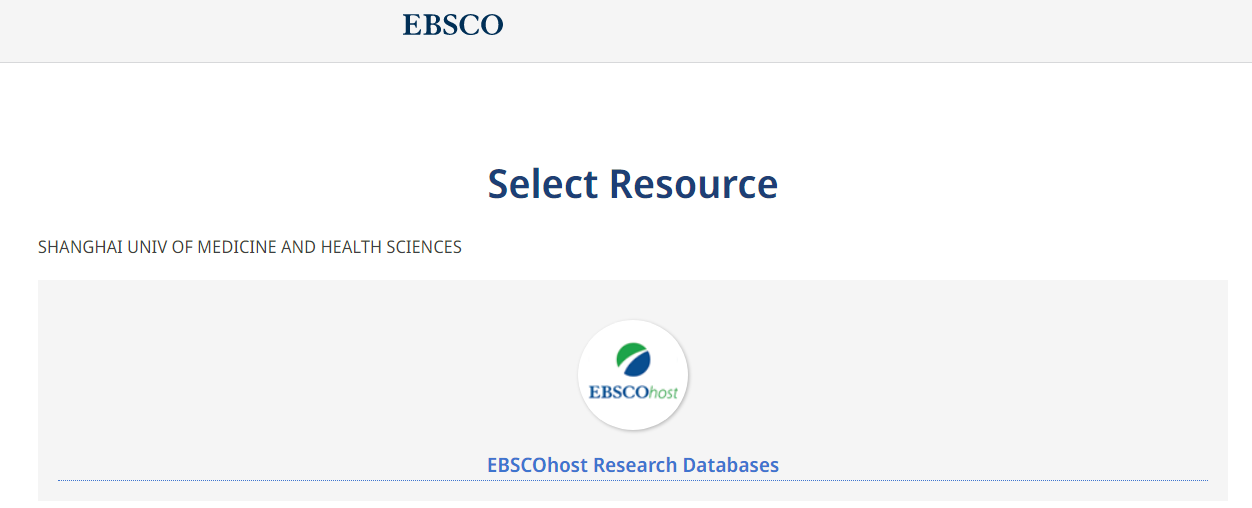Click the Shanghai Univ of Medicine institution name

[249, 247]
